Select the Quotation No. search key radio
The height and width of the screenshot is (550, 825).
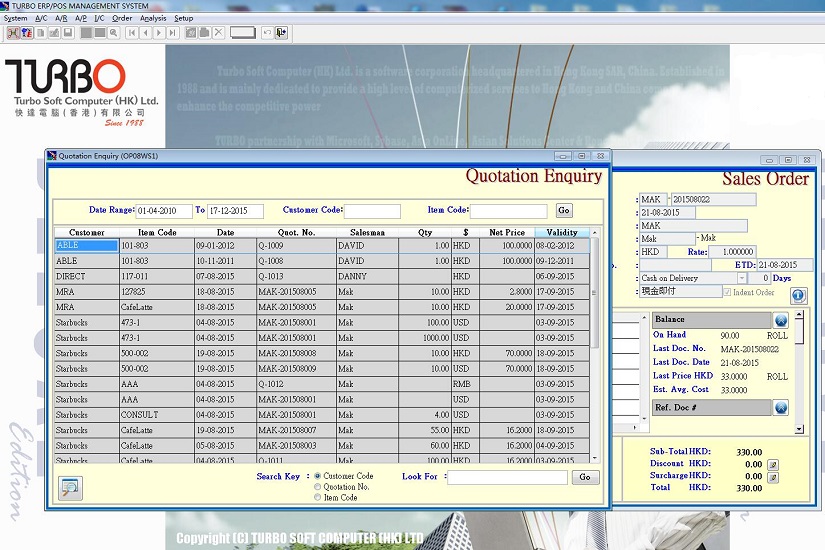point(317,487)
